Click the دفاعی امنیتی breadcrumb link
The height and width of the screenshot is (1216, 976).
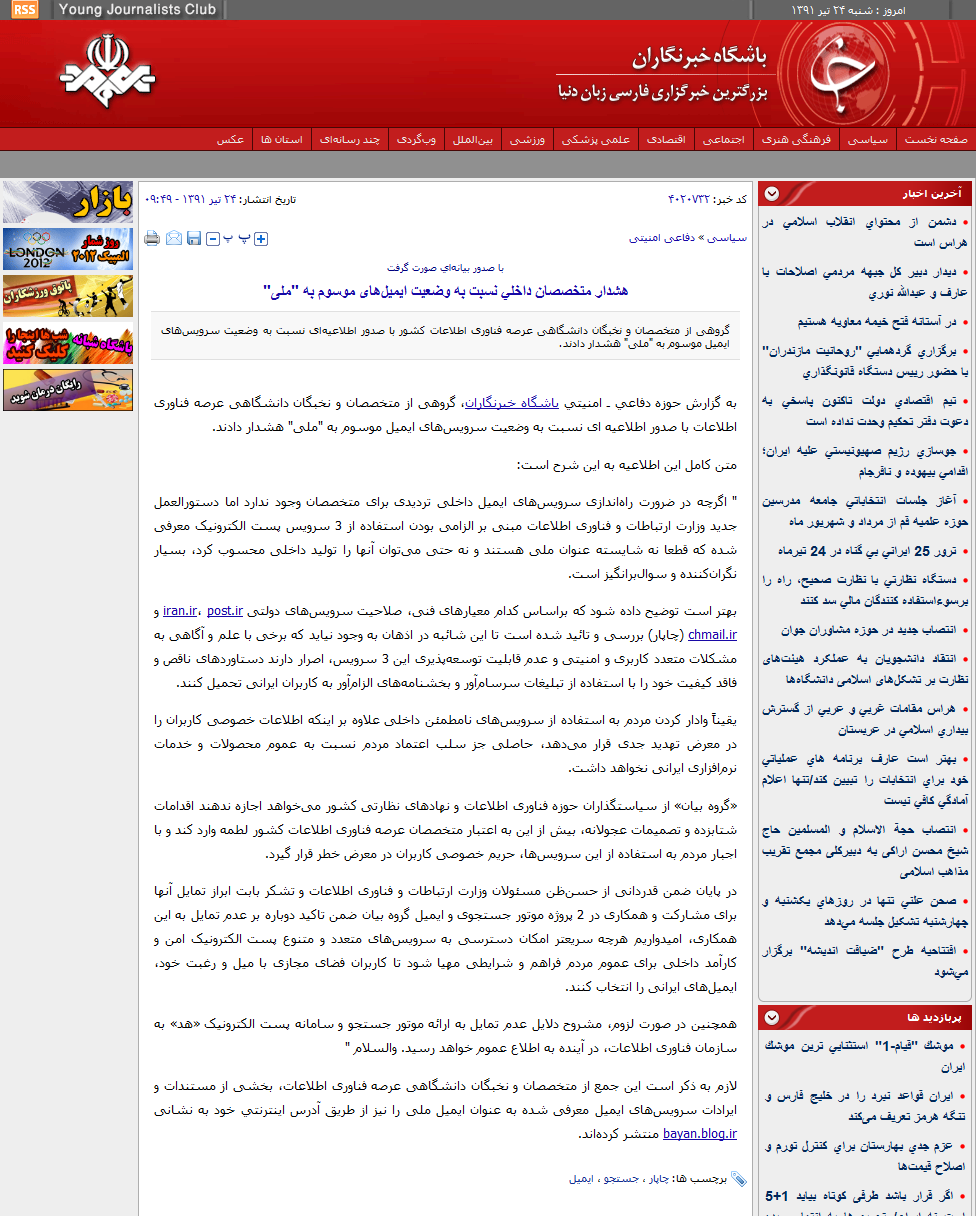[660, 238]
